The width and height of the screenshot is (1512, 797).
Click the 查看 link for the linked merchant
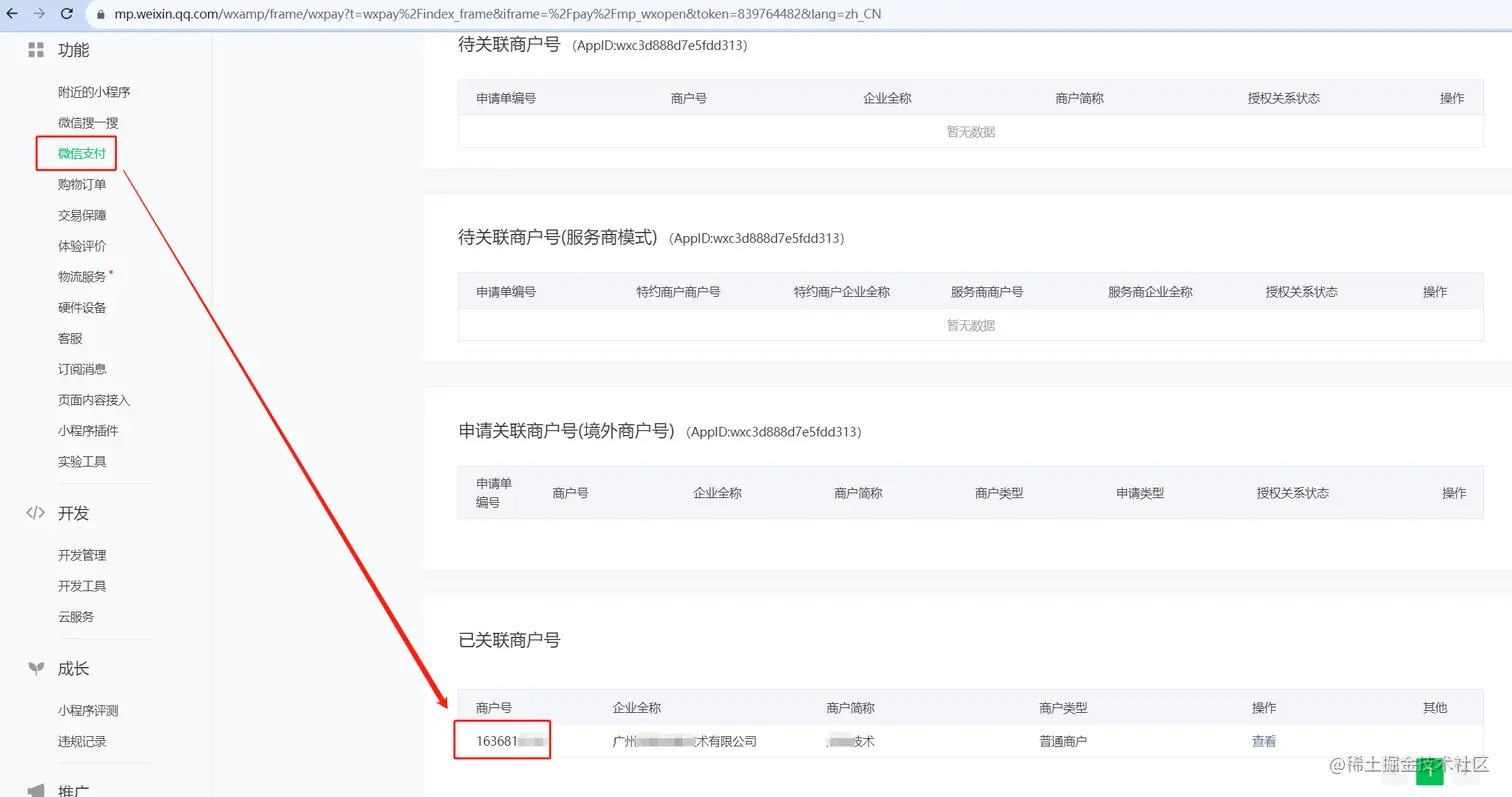[1264, 741]
